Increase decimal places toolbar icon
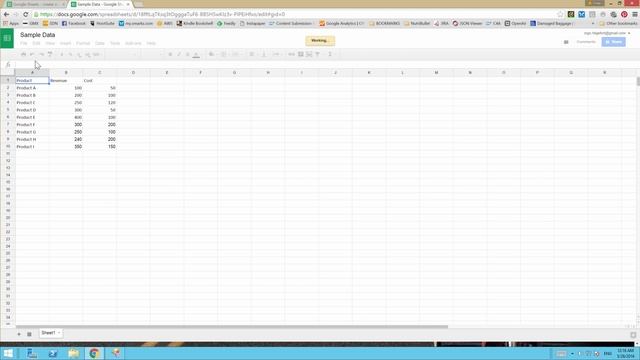The image size is (640, 360). click(87, 54)
